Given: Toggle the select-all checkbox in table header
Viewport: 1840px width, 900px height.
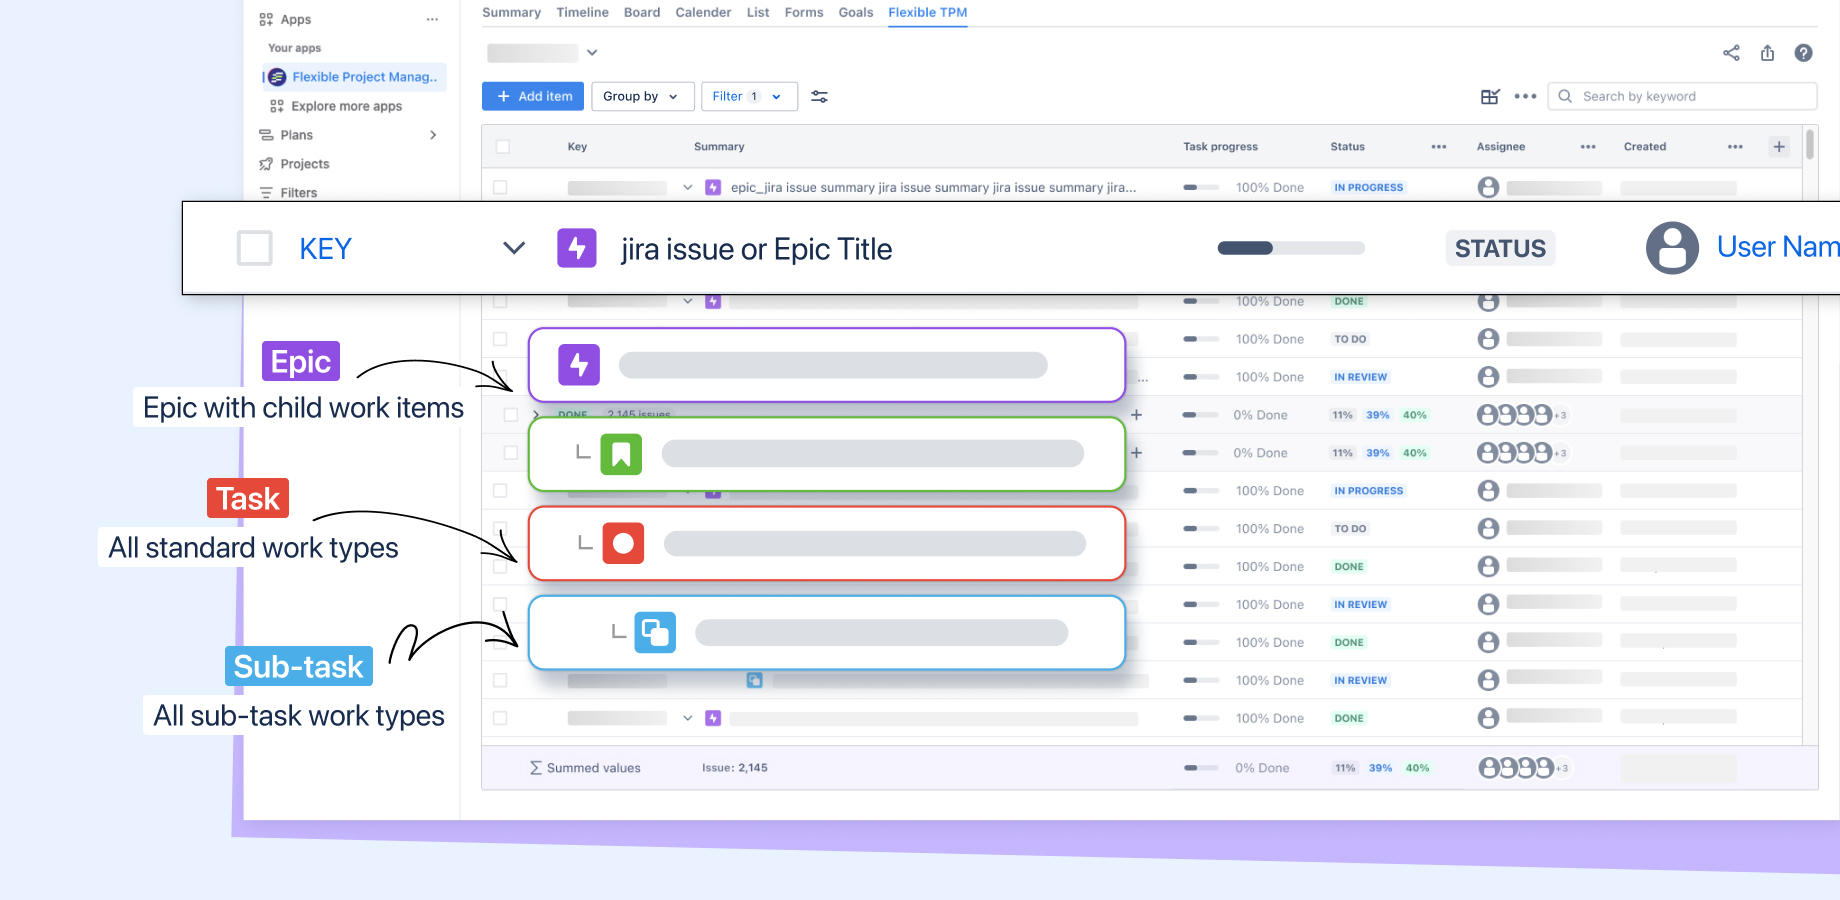Looking at the screenshot, I should point(503,147).
